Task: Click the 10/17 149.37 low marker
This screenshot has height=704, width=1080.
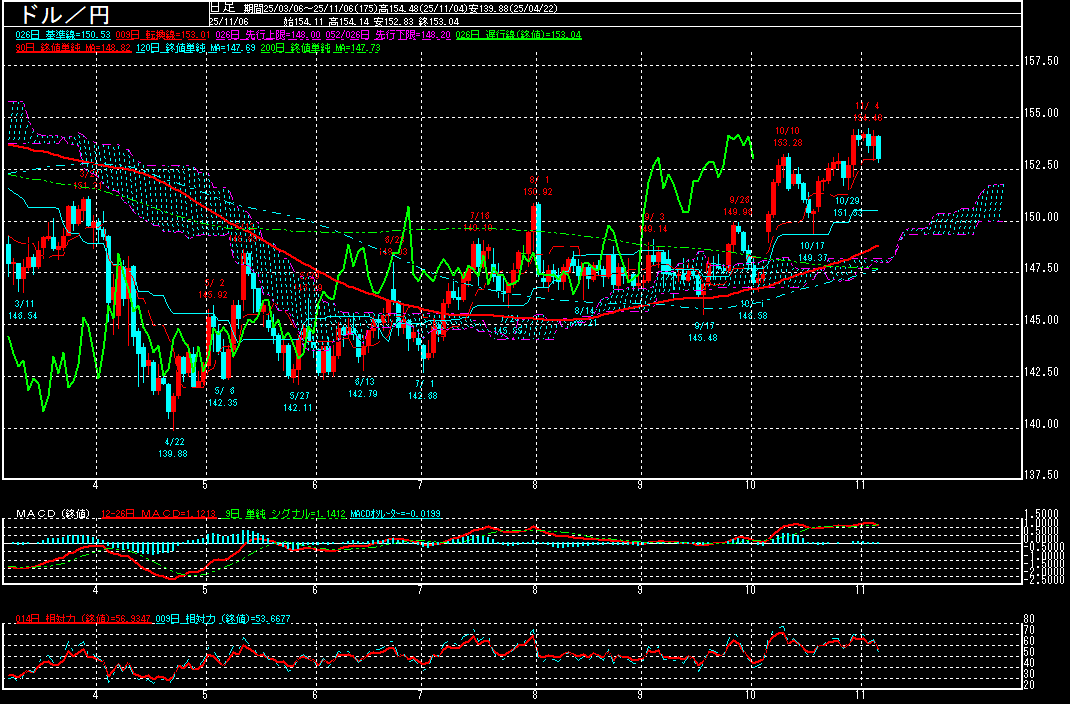Action: coord(812,251)
